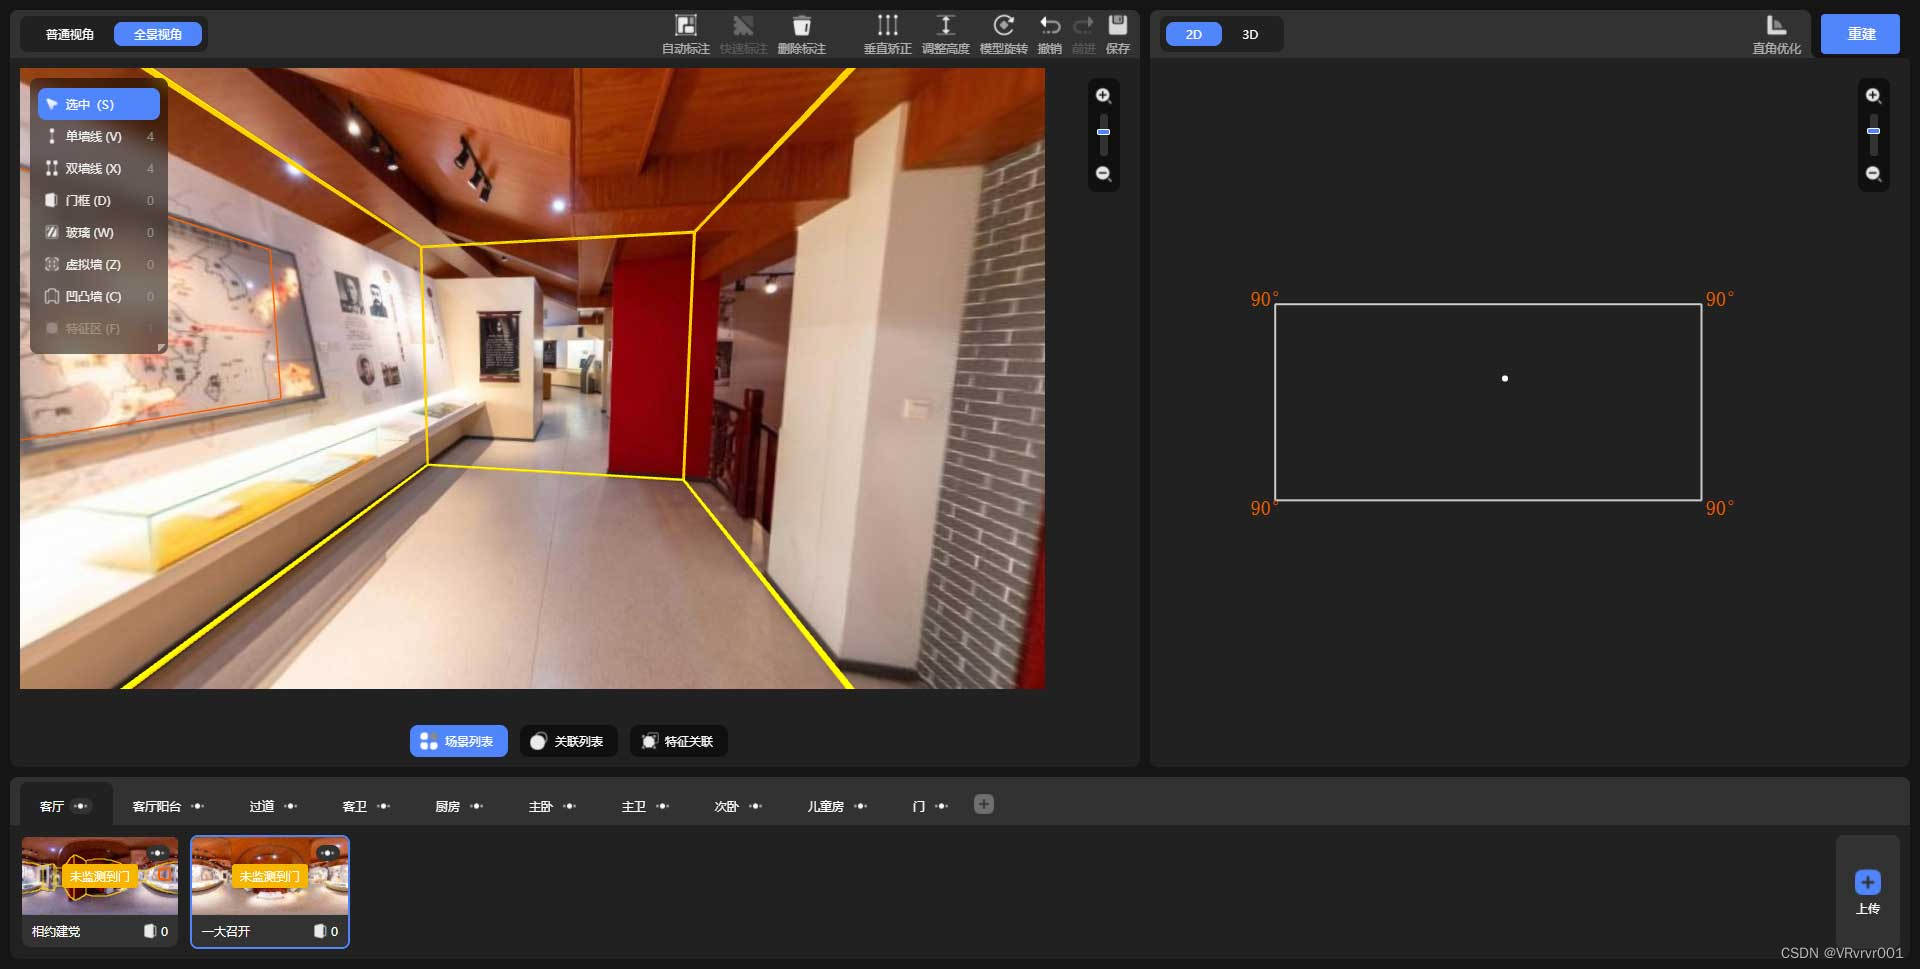Image resolution: width=1920 pixels, height=969 pixels.
Task: Click the 调整高度 height adjust icon
Action: point(945,26)
